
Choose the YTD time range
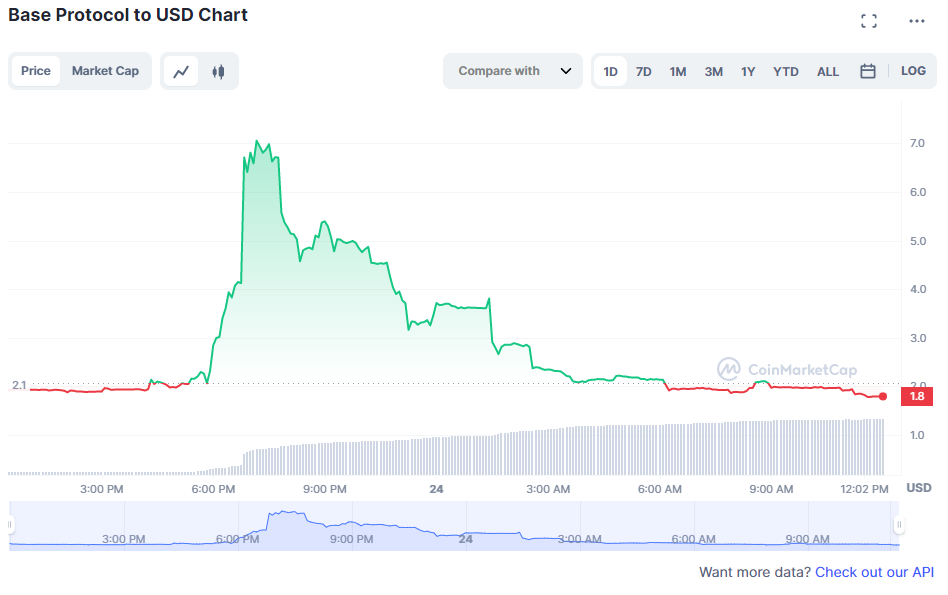point(786,71)
